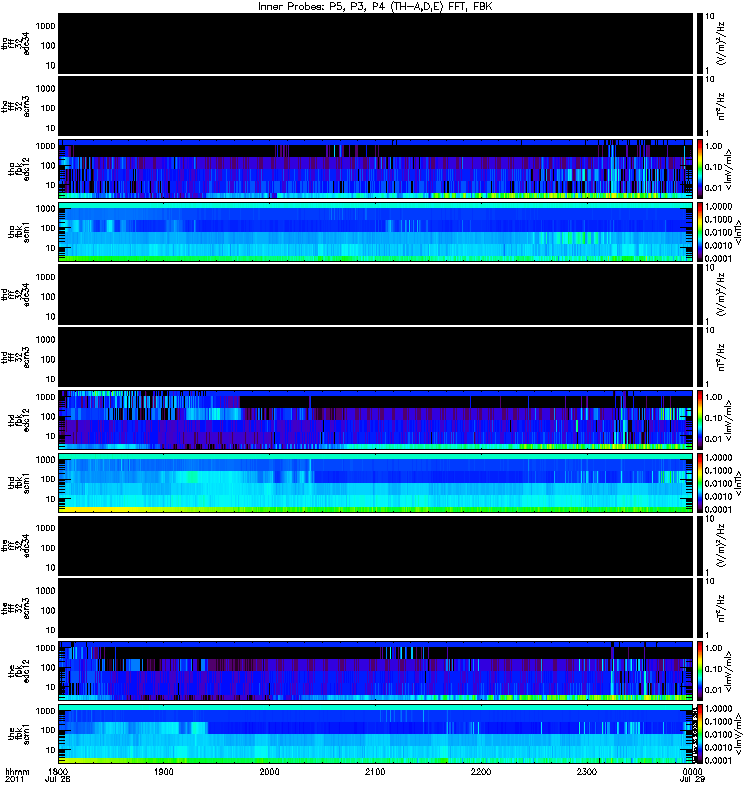The image size is (750, 800).
Task: Click the color bar beside tha fbk scm1
Action: point(699,232)
